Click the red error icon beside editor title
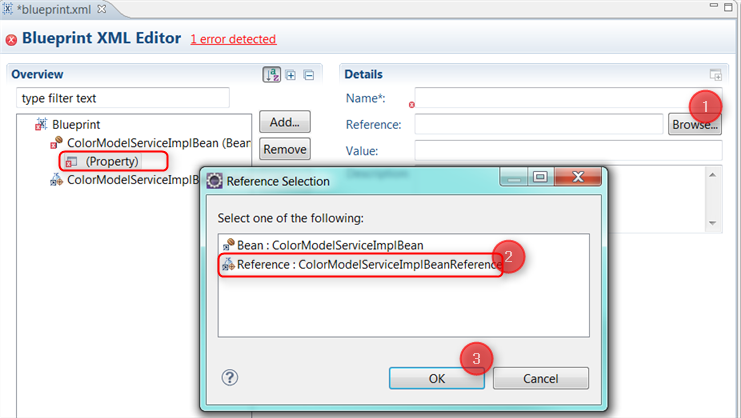The height and width of the screenshot is (418, 741). [x=11, y=39]
